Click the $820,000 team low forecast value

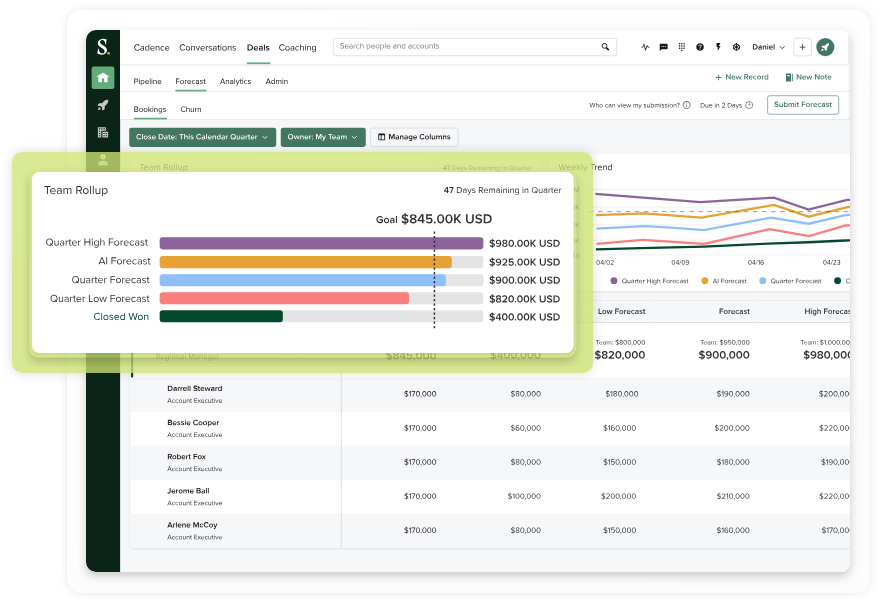point(620,355)
